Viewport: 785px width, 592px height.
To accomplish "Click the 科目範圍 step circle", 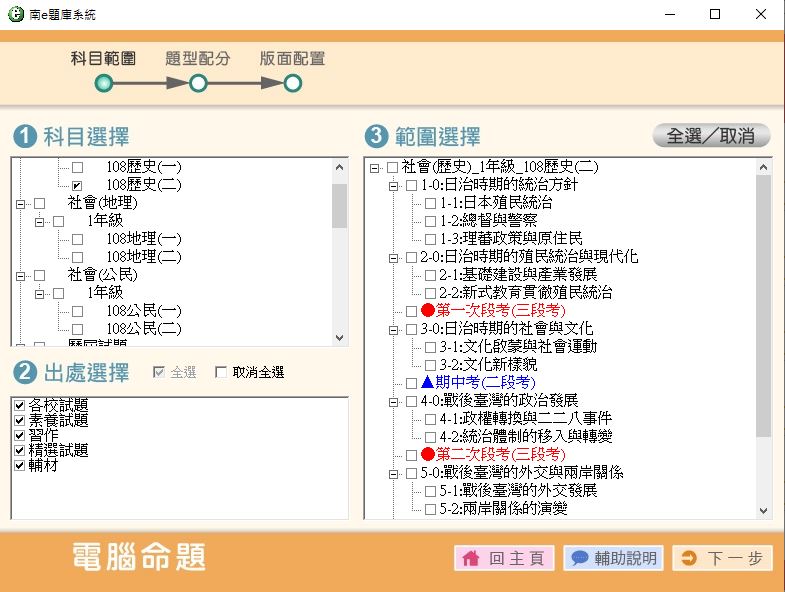I will pyautogui.click(x=103, y=84).
